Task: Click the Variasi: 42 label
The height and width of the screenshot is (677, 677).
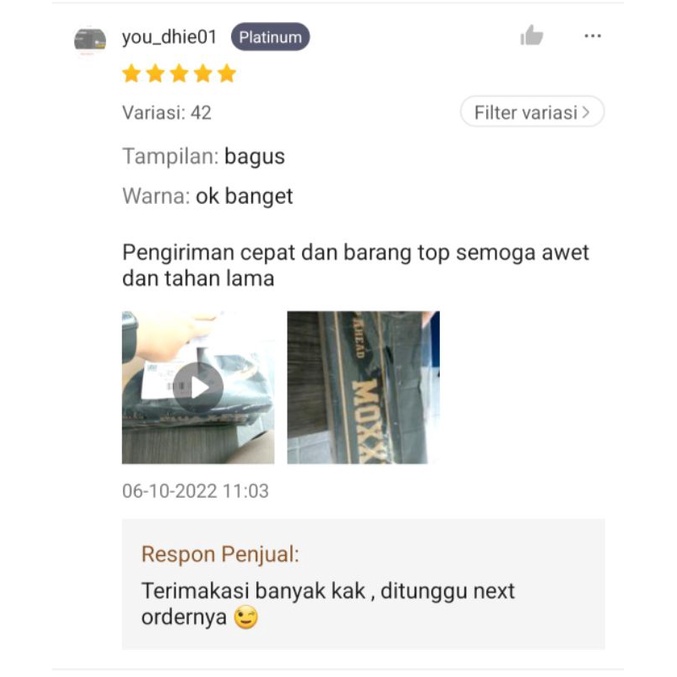Action: (167, 113)
